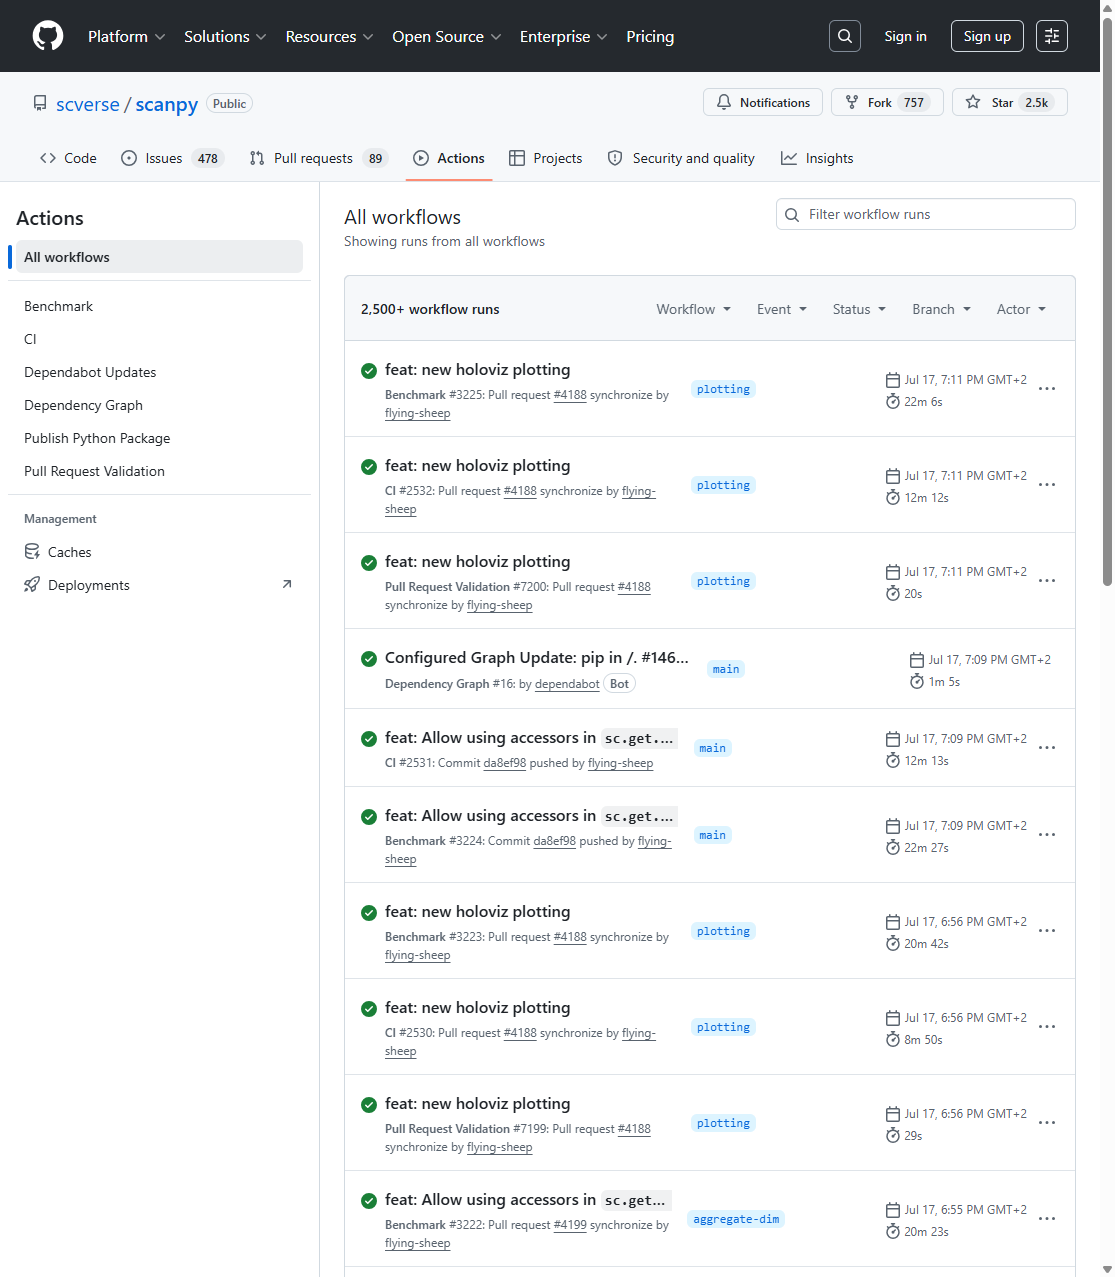The image size is (1115, 1277).
Task: Fork the scanpy repository
Action: 887,102
